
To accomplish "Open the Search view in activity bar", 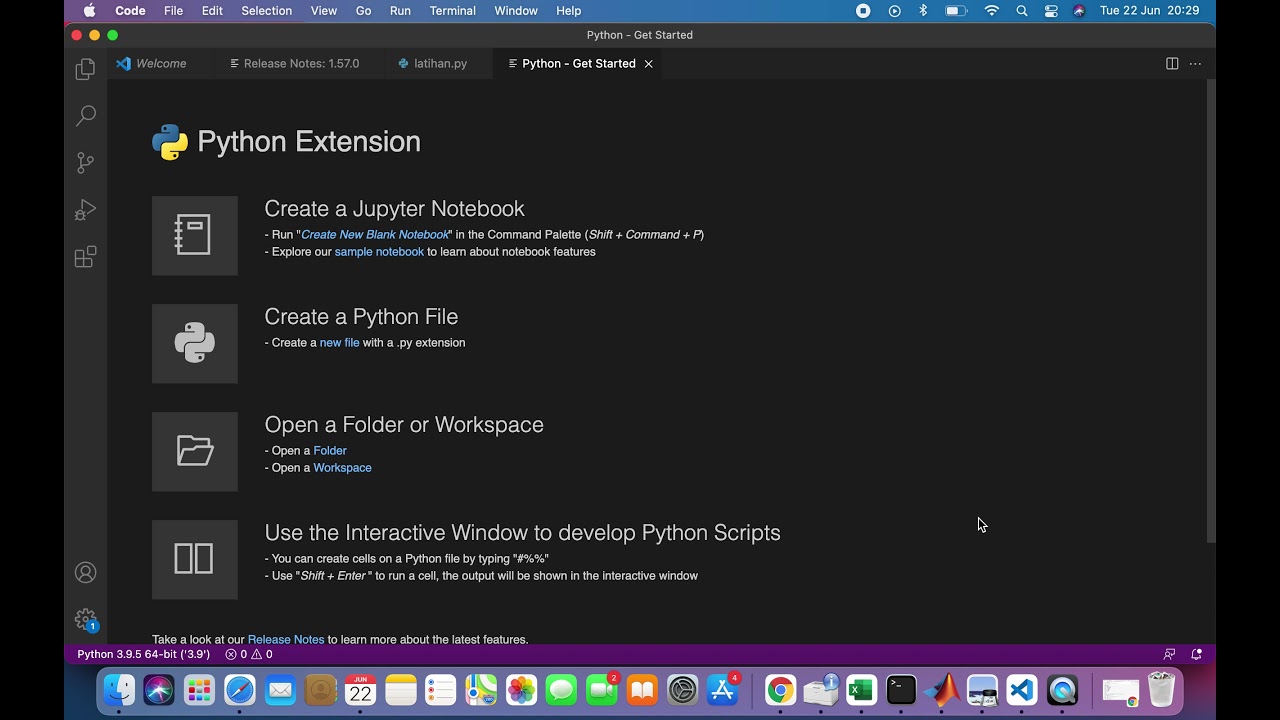I will coord(86,116).
